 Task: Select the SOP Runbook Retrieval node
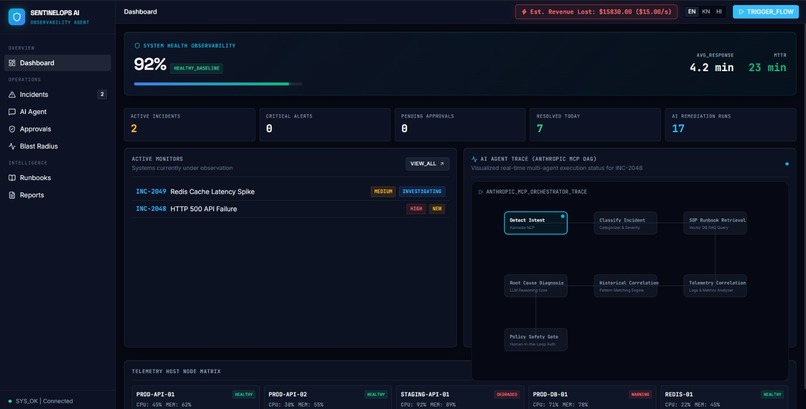715,223
